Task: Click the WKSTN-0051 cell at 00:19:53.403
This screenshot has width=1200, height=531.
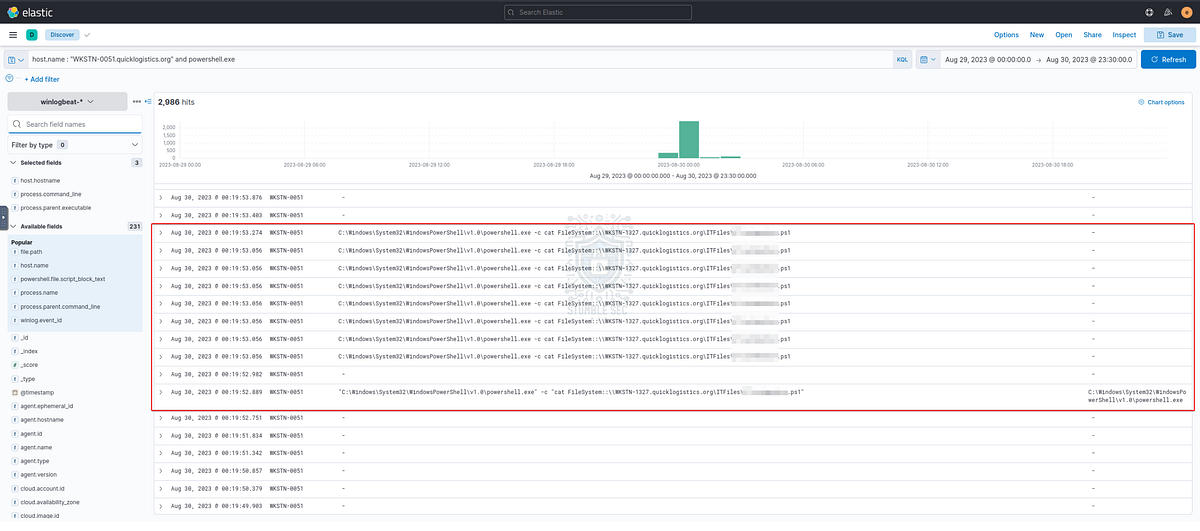Action: pos(286,214)
